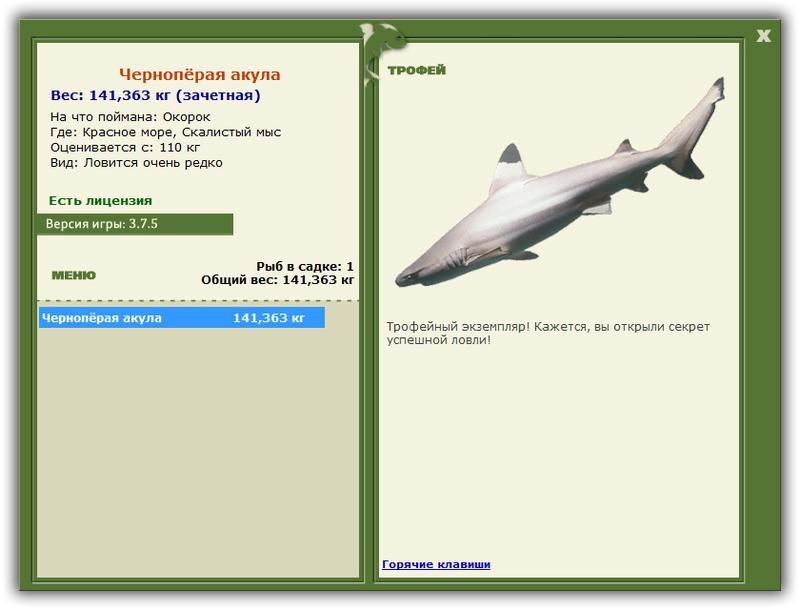Click the Общий вес: 141,363 кг text
This screenshot has width=800, height=610.
[x=278, y=280]
